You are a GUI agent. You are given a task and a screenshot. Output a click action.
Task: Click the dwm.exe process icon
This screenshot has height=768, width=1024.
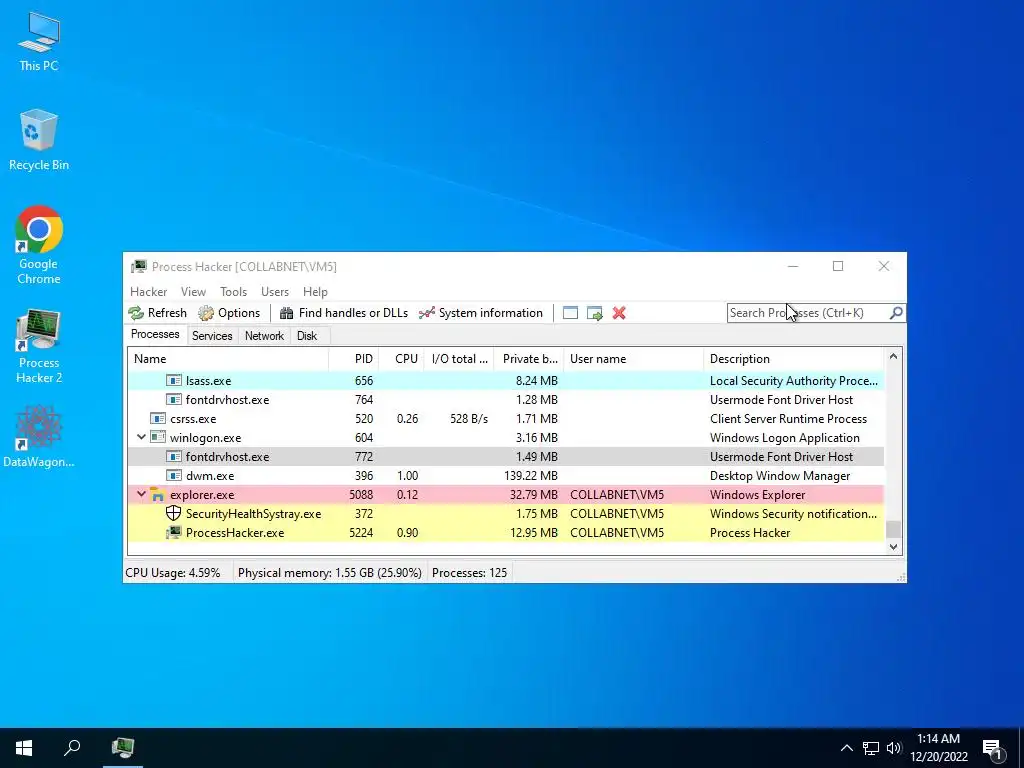[x=173, y=475]
